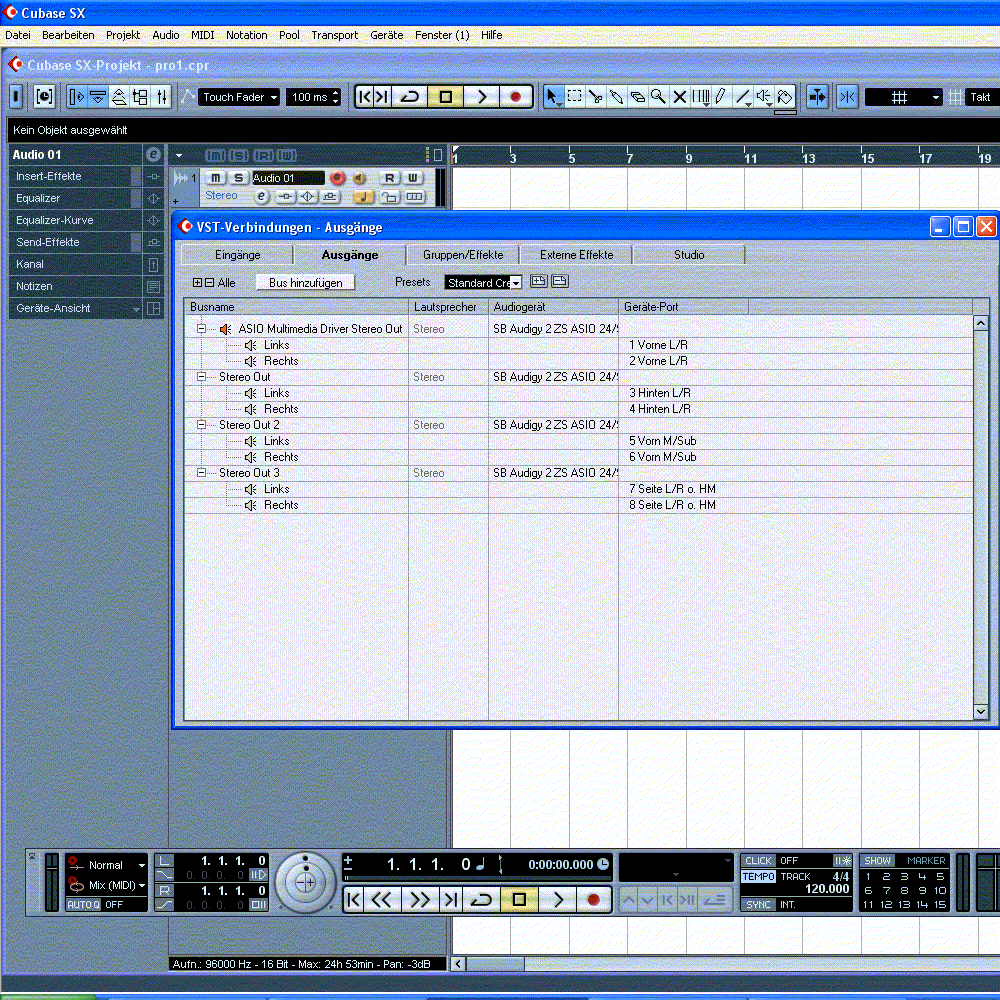The width and height of the screenshot is (1000, 1000).
Task: Collapse Stereo Out 3 bus
Action: (x=202, y=473)
